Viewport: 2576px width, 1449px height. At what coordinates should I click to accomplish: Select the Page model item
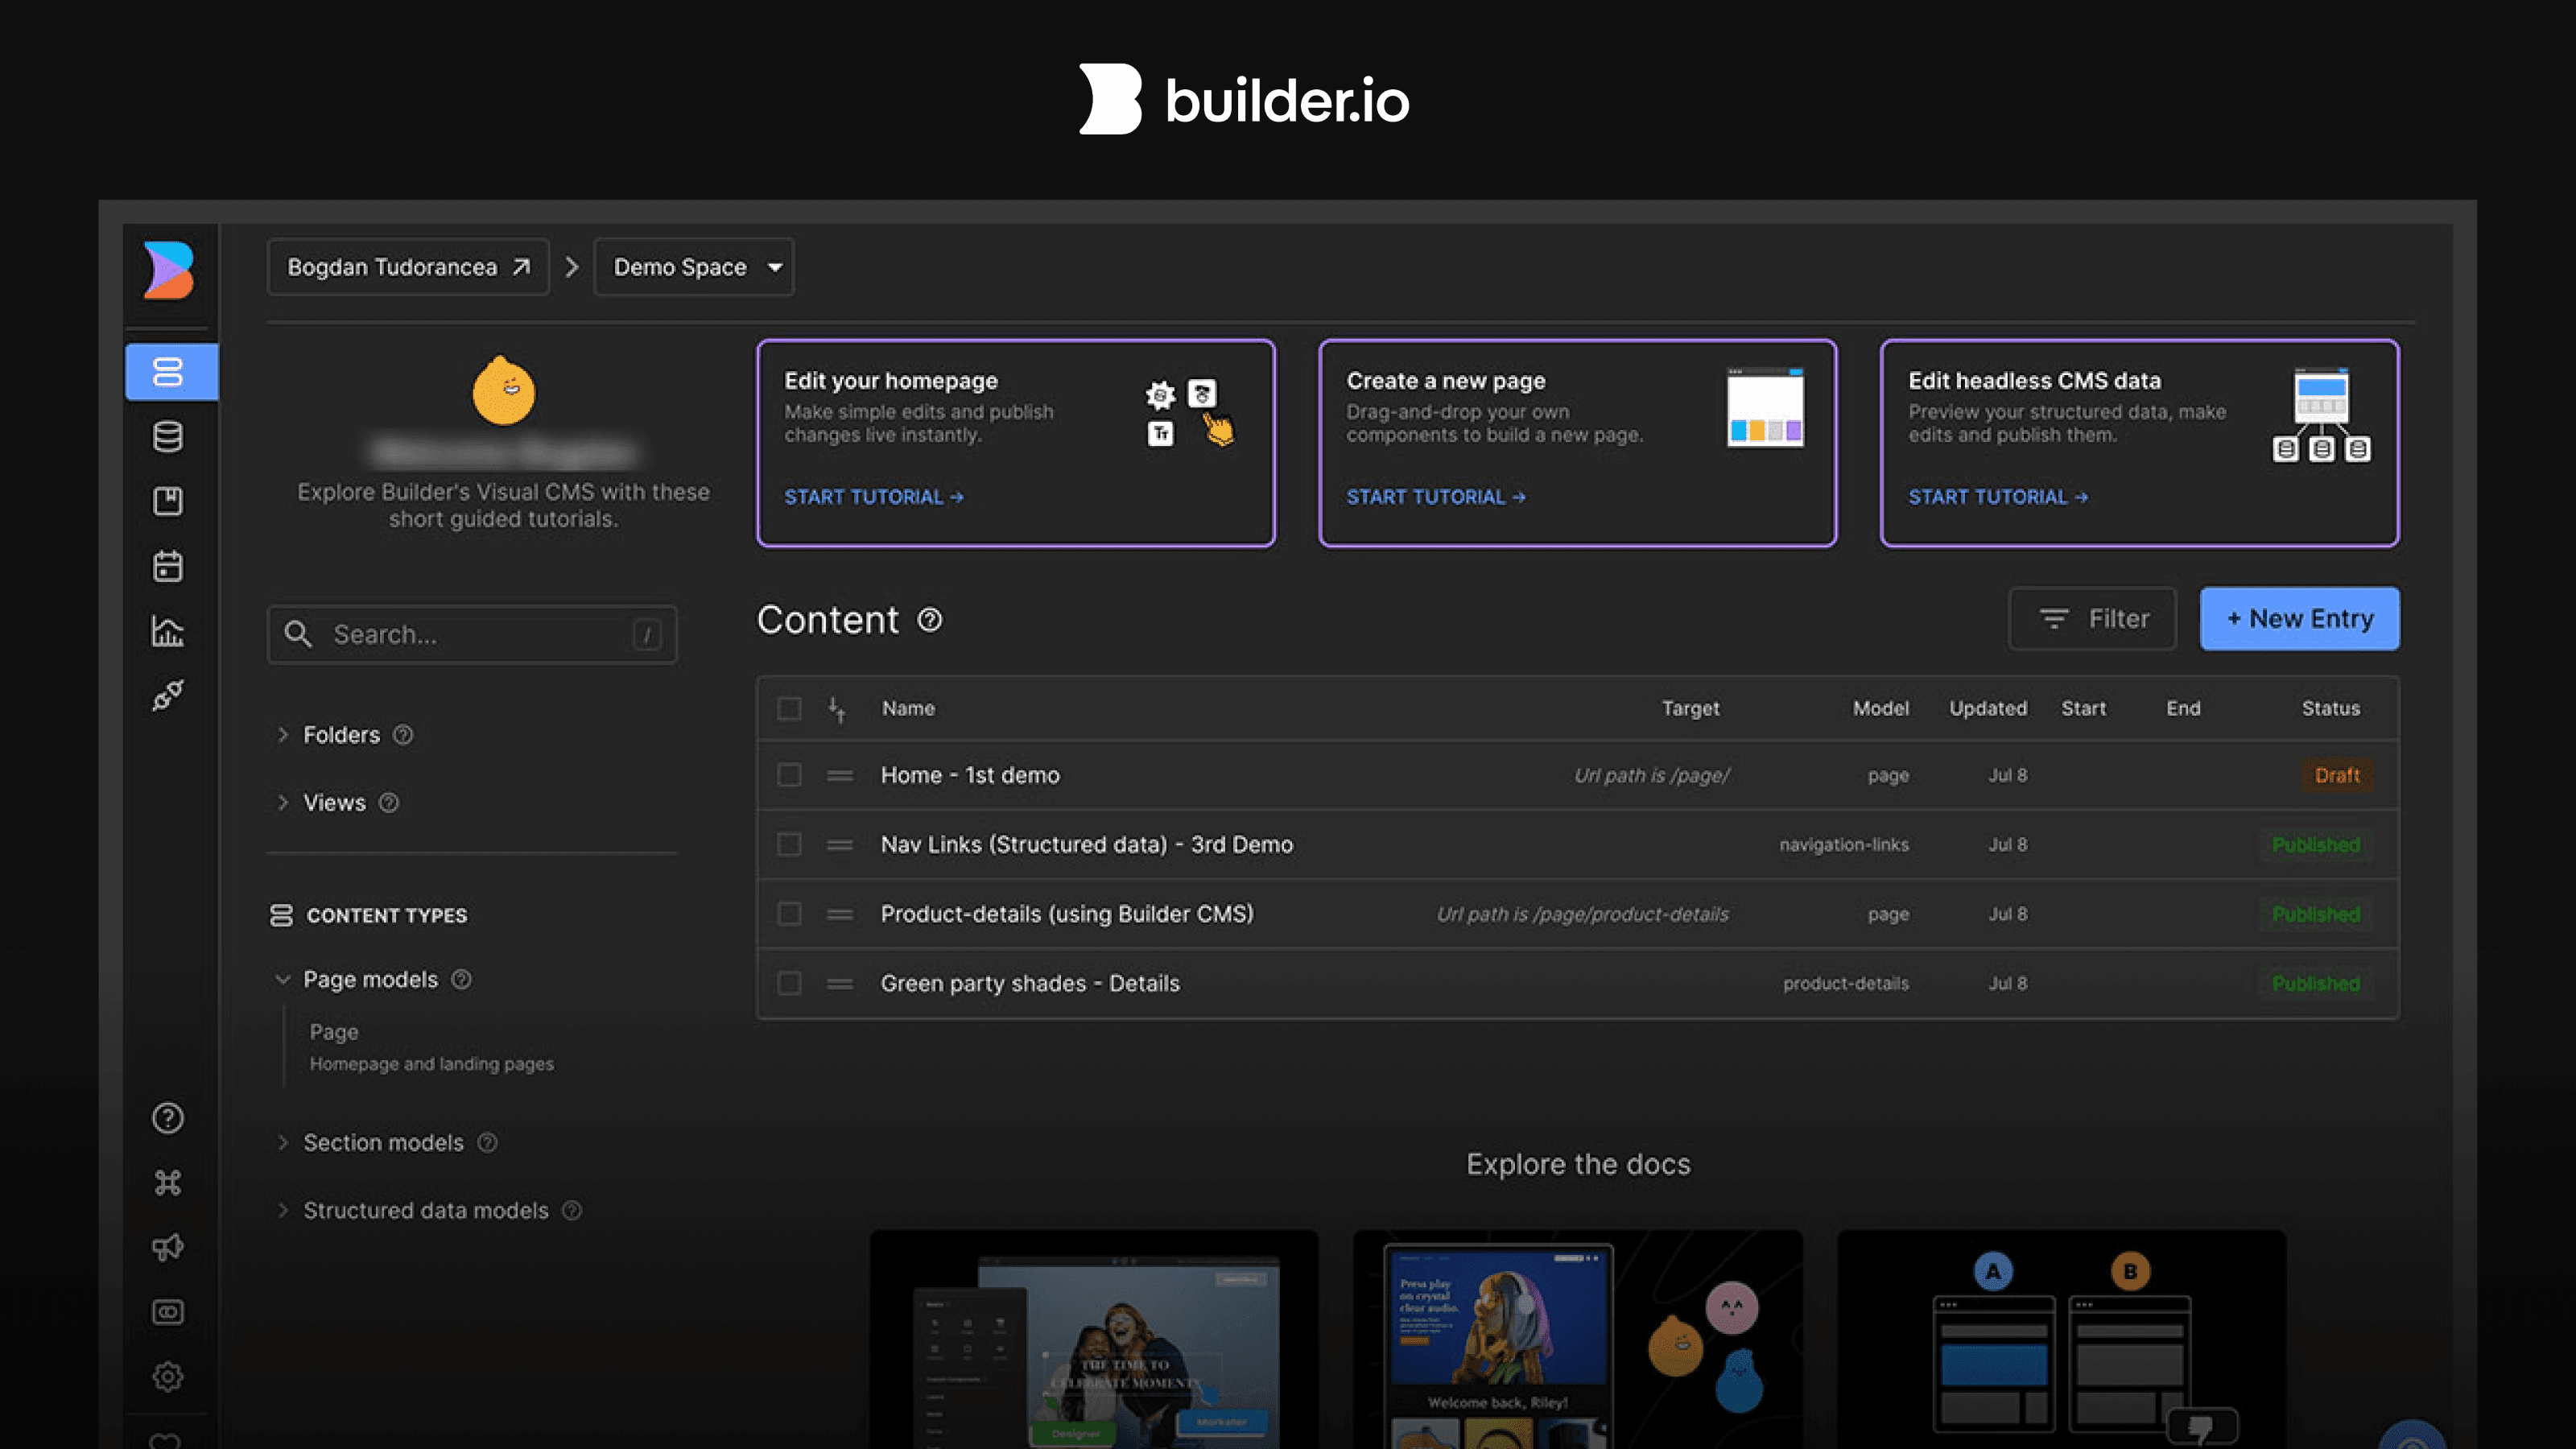click(431, 1047)
